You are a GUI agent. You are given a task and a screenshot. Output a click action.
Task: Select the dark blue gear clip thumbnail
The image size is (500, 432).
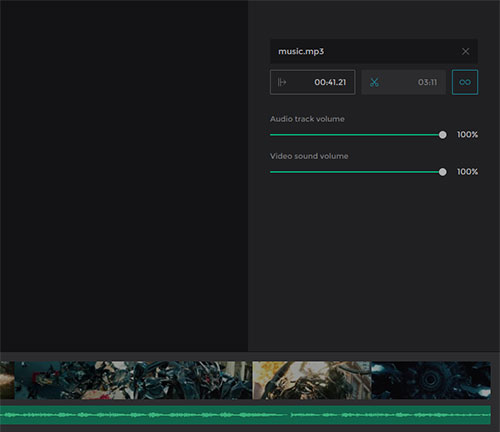click(431, 380)
